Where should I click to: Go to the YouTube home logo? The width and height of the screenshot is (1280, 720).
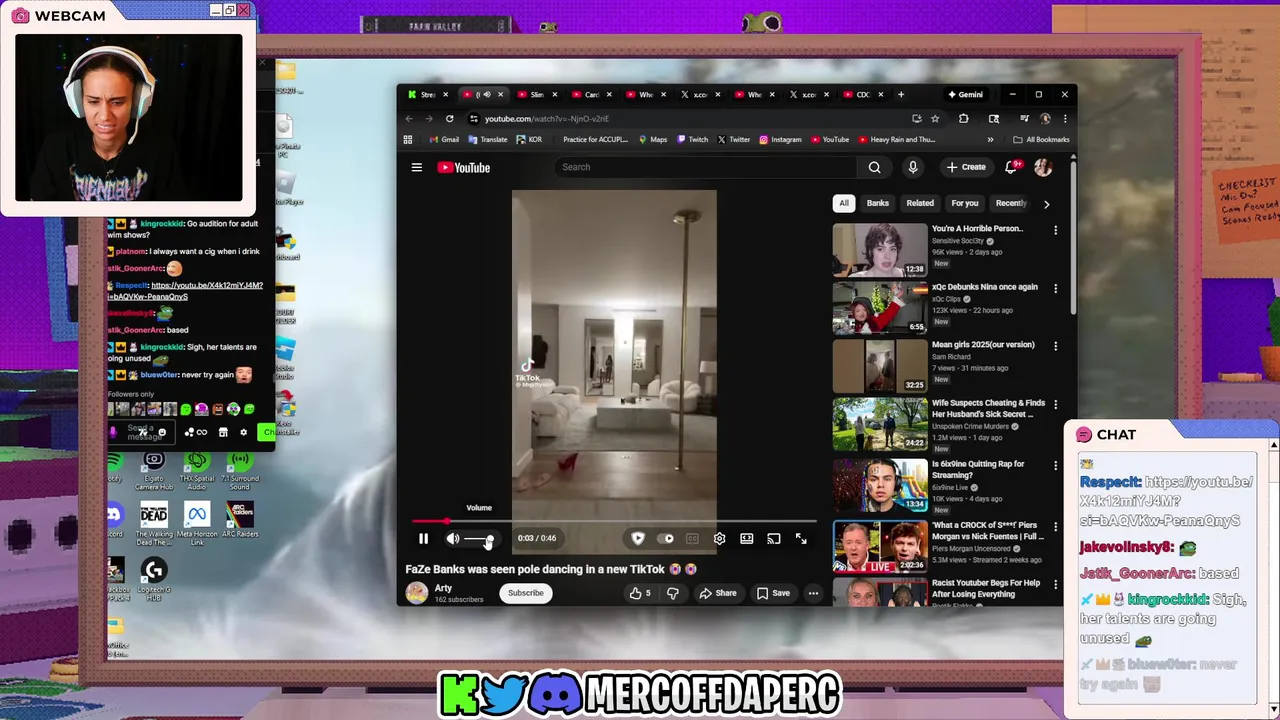pyautogui.click(x=464, y=167)
